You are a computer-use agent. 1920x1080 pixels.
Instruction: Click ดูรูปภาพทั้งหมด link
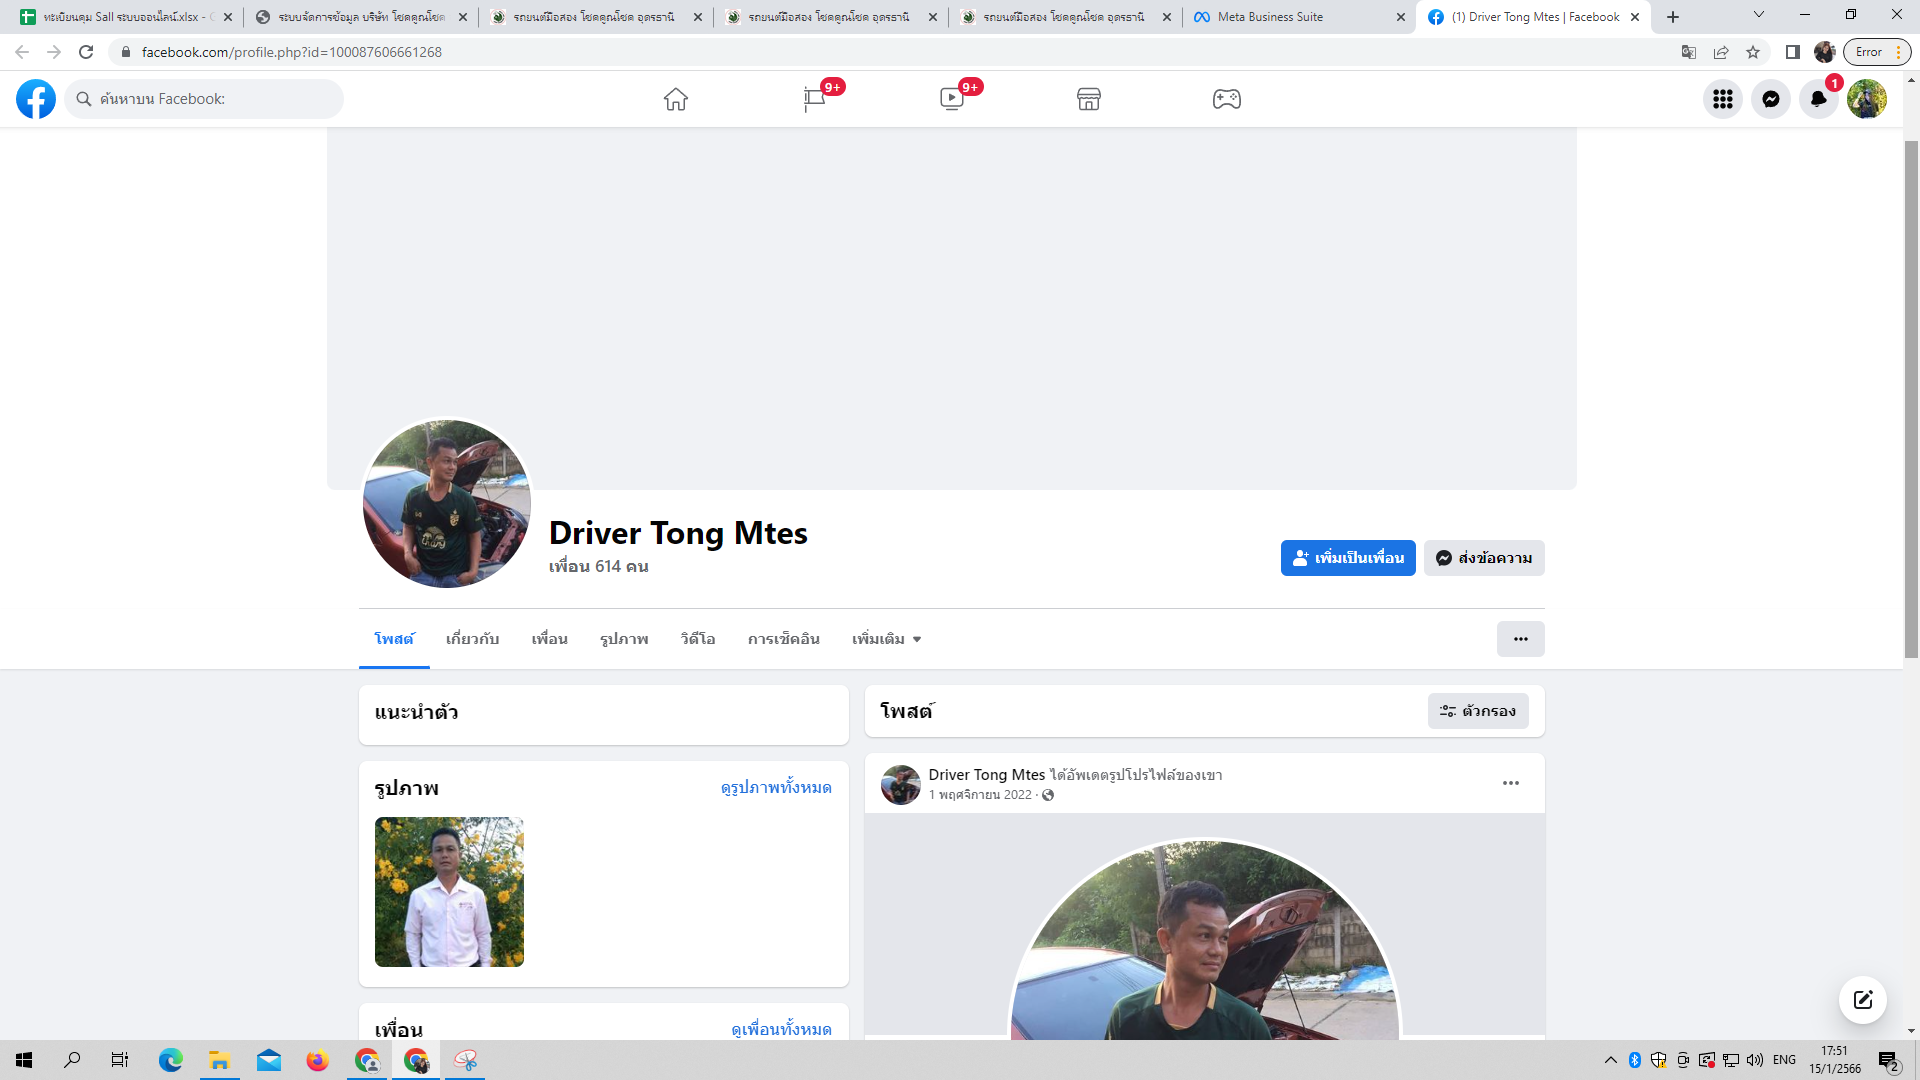[775, 788]
